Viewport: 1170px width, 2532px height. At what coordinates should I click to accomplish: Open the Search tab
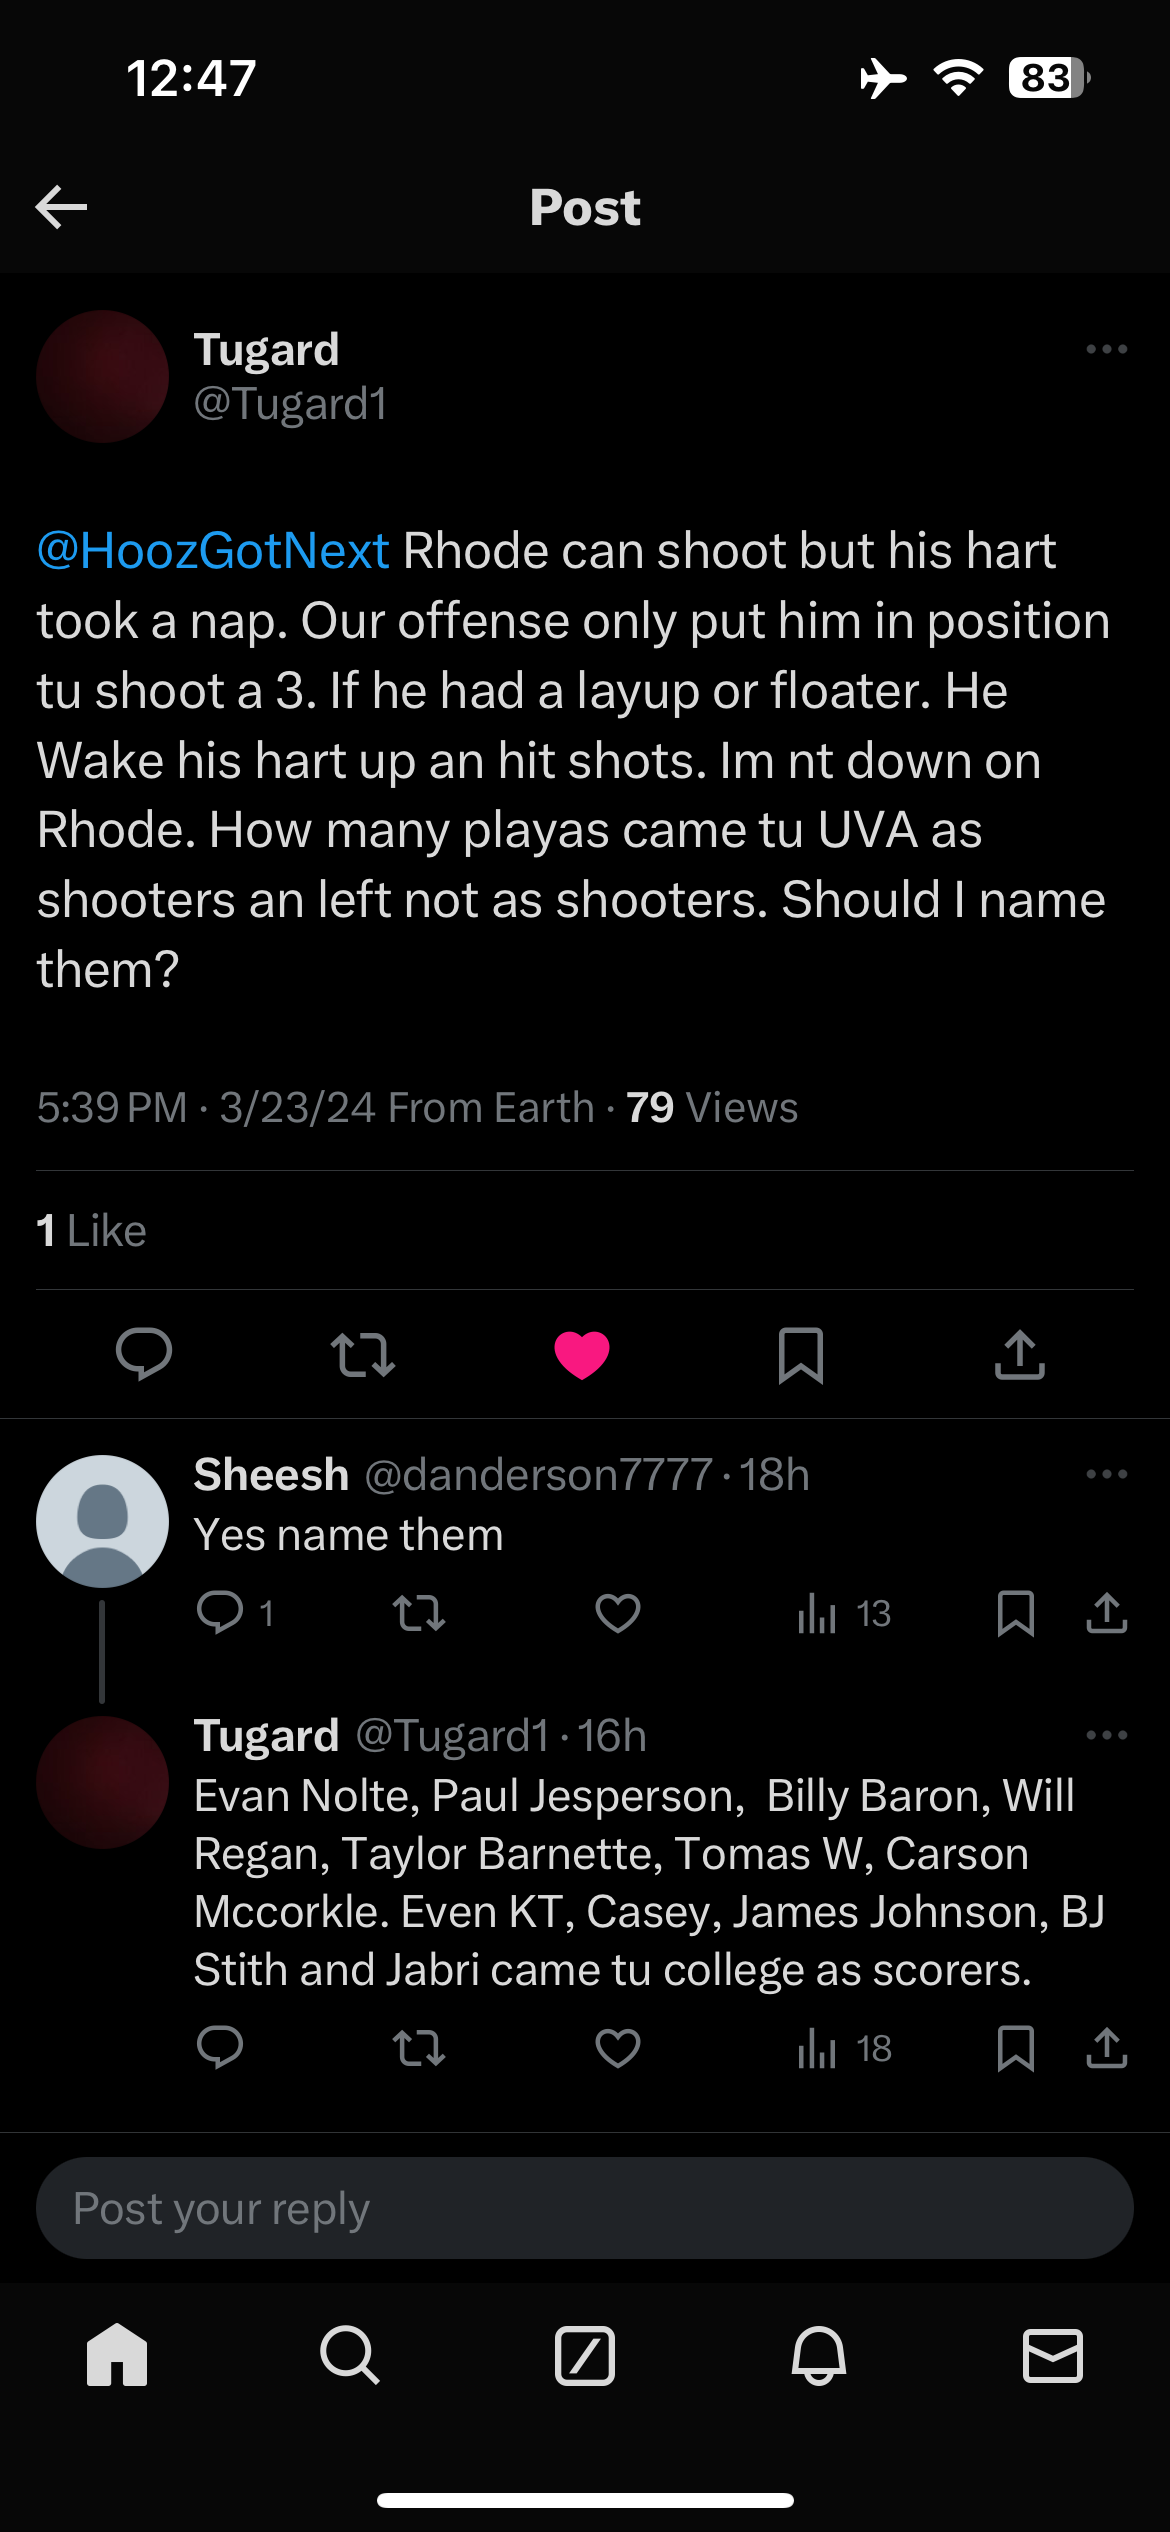(x=350, y=2355)
